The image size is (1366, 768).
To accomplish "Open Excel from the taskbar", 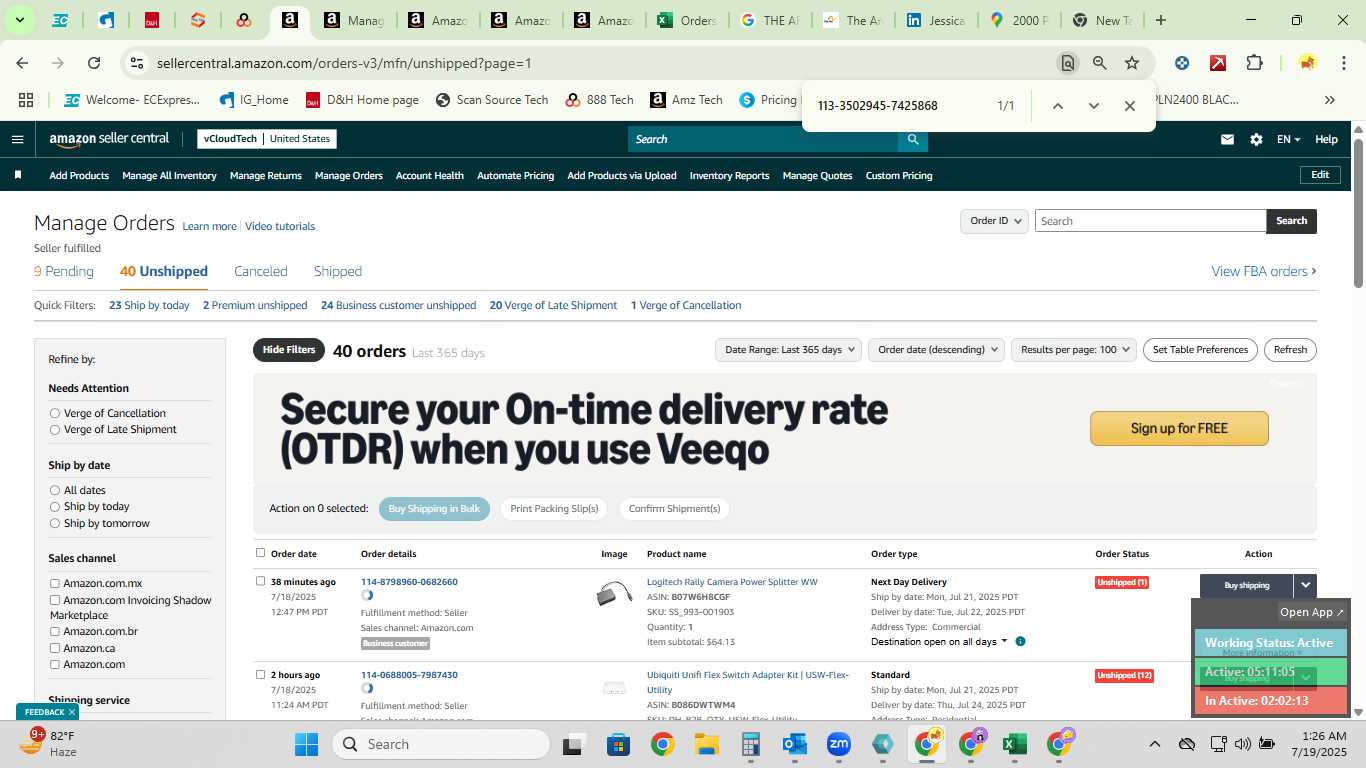I will 1014,744.
